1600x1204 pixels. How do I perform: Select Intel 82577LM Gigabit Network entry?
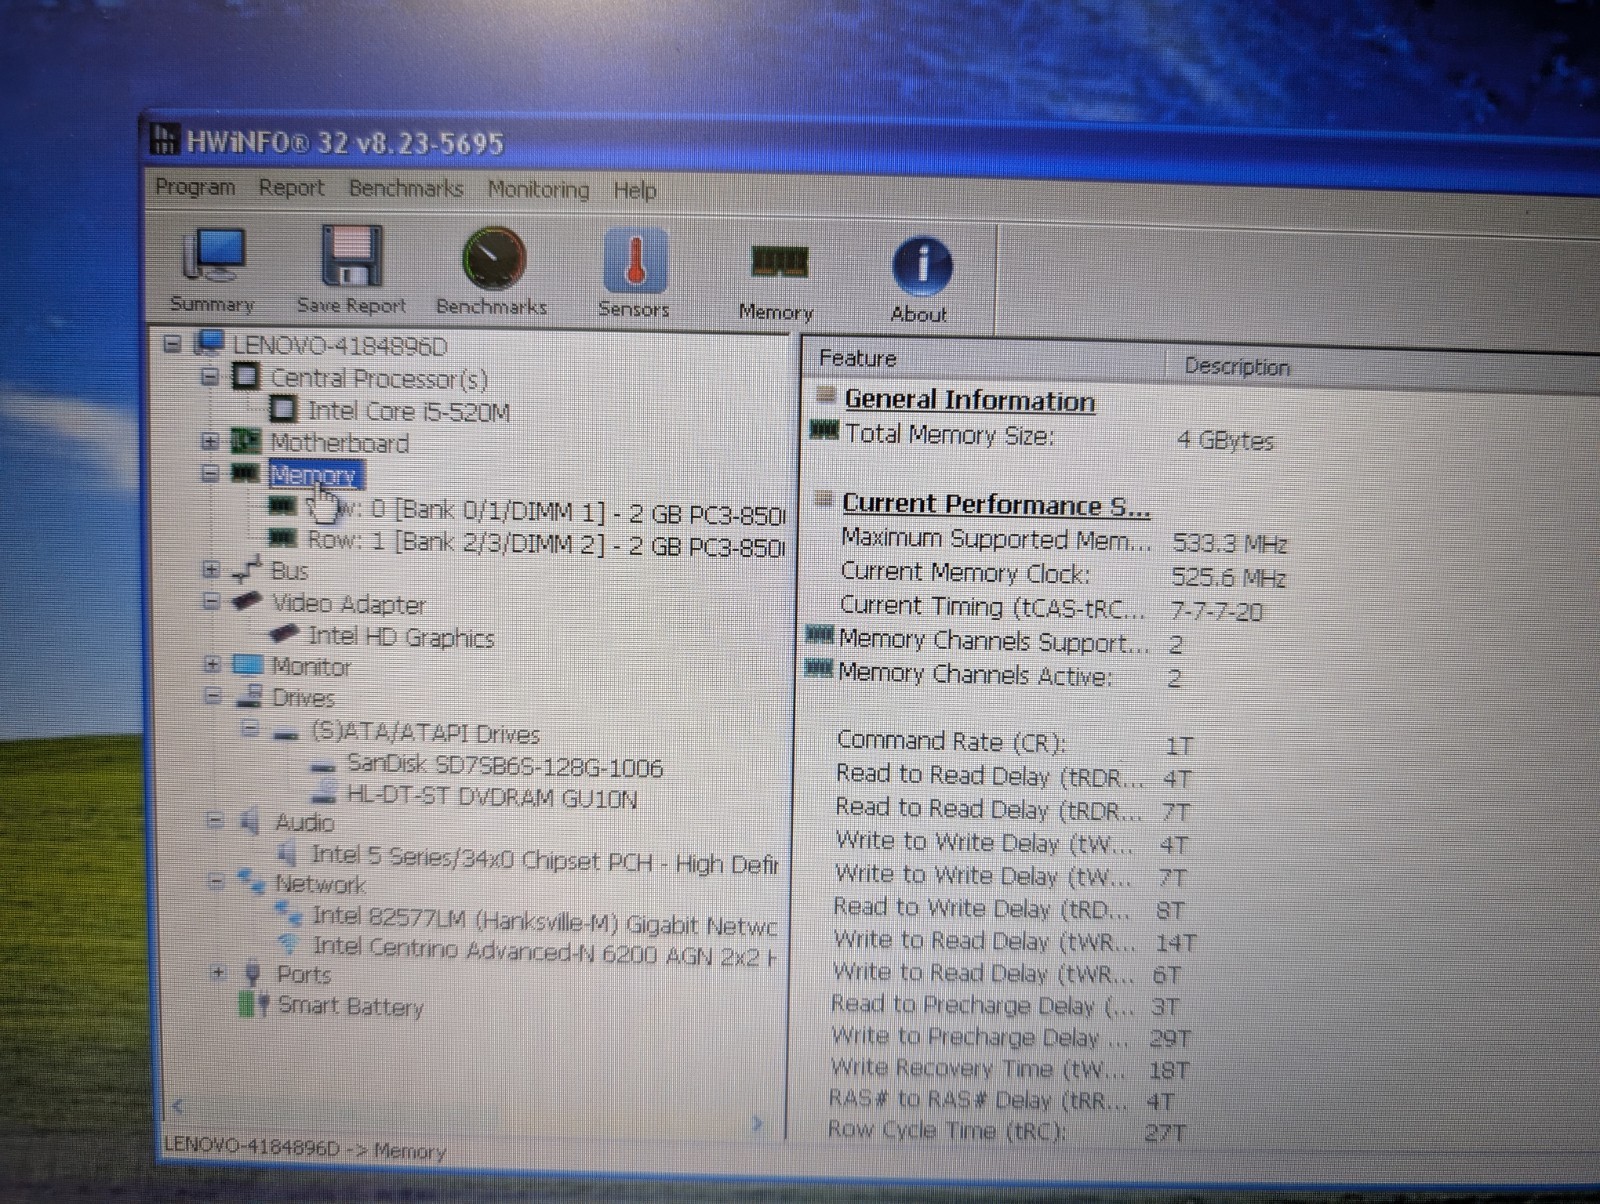(x=544, y=921)
